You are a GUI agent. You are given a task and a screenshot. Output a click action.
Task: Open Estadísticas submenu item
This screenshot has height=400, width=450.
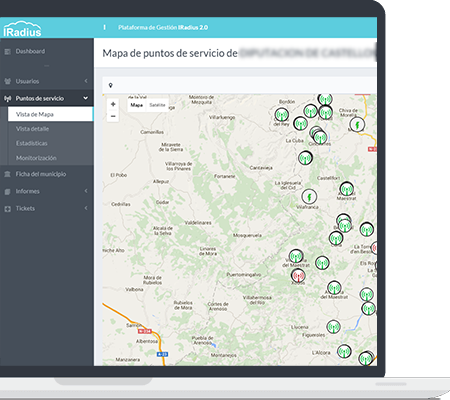[x=32, y=143]
